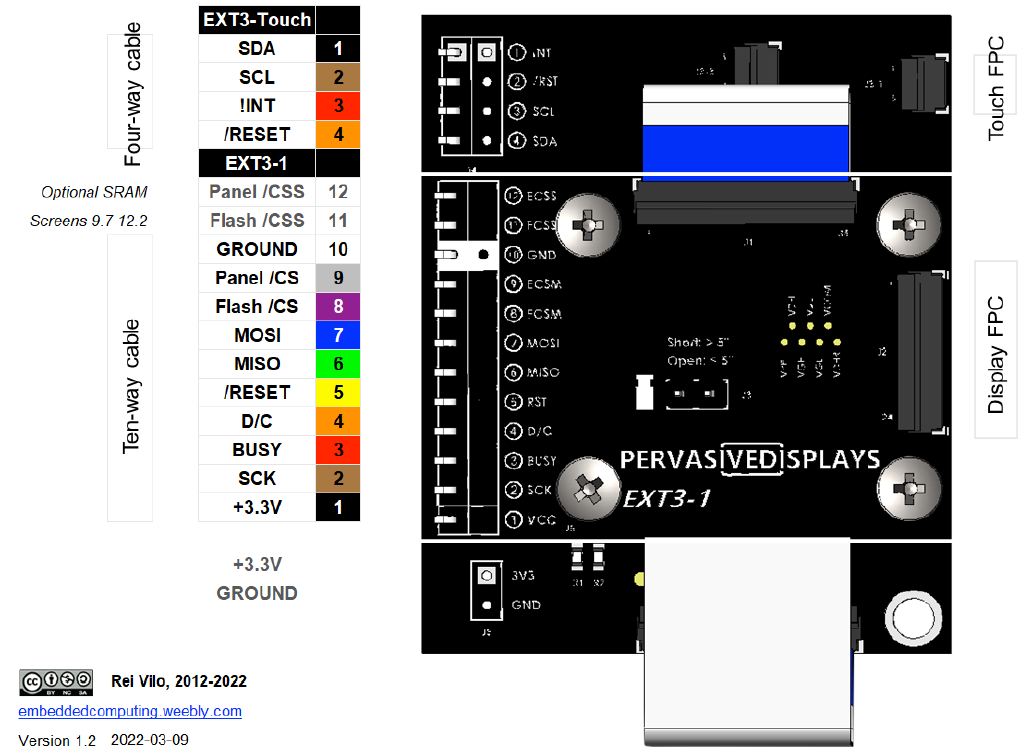Click the orange swatch beside D/C

(x=338, y=421)
